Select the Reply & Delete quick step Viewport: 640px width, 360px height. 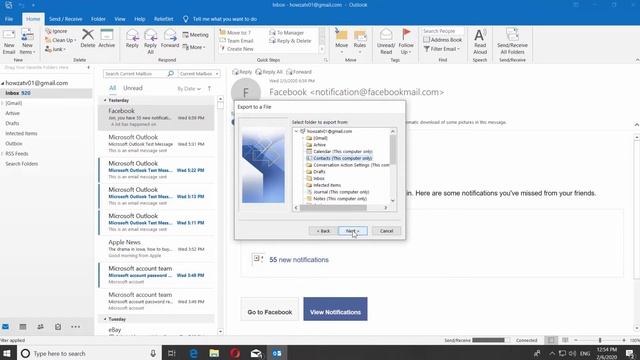coord(290,41)
